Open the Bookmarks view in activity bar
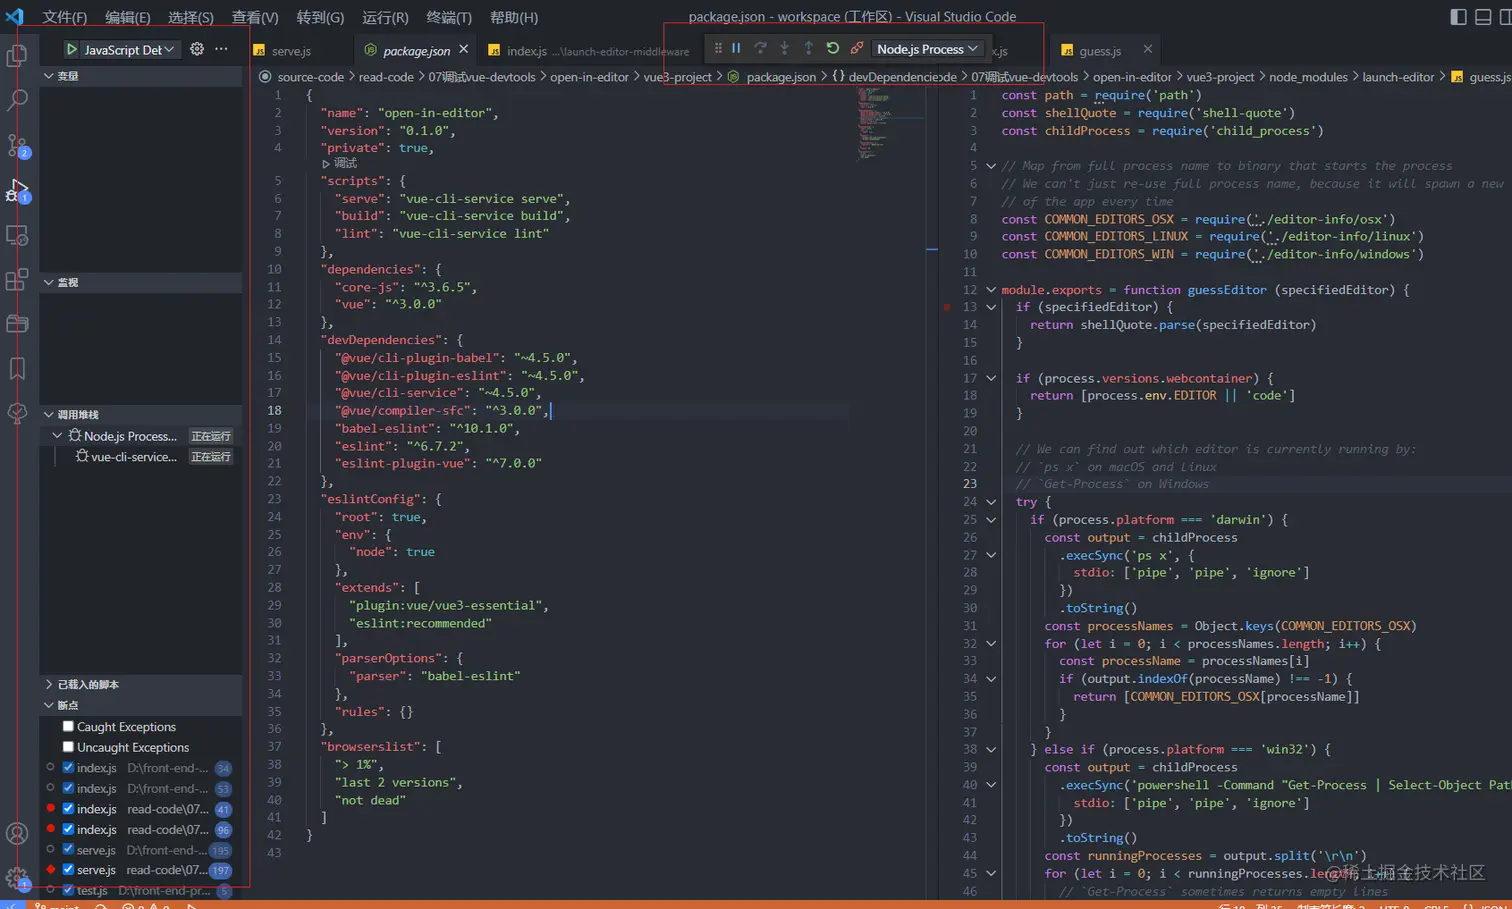This screenshot has width=1512, height=909. point(17,369)
